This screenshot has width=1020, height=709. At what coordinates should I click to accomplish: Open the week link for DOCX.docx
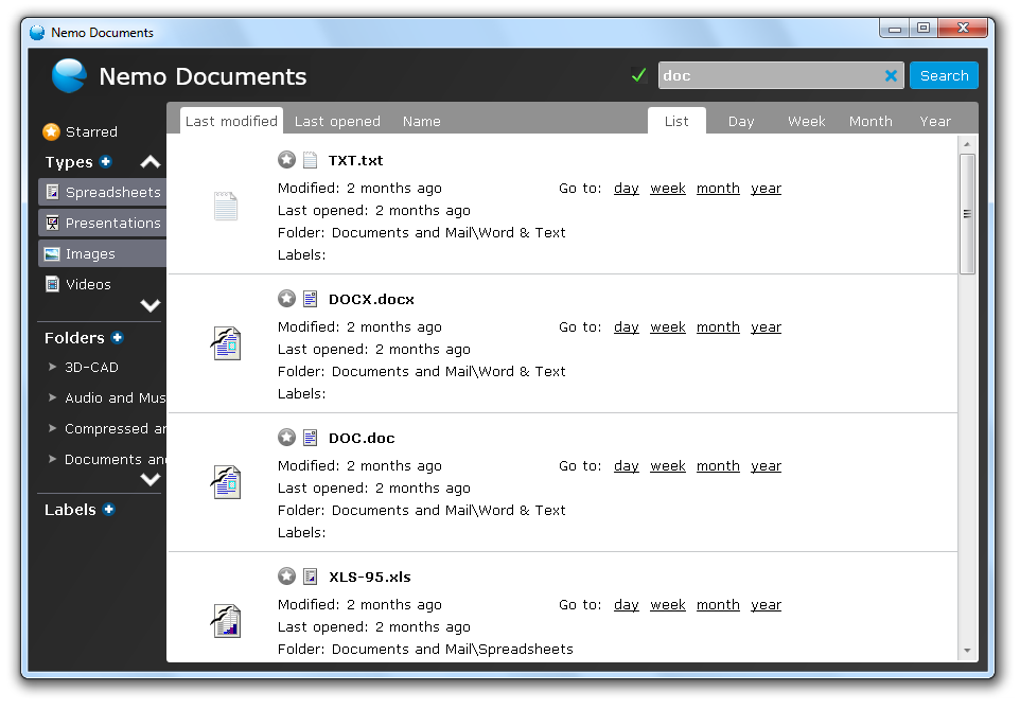(667, 327)
